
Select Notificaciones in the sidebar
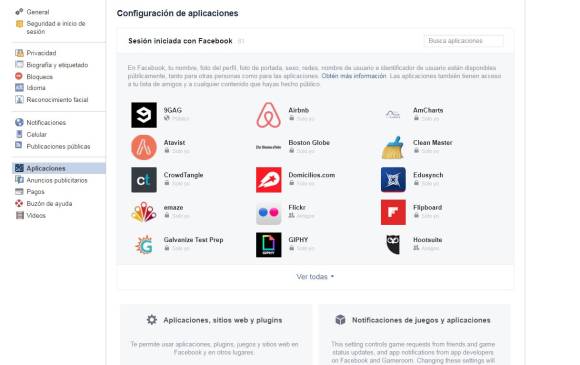[x=46, y=122]
